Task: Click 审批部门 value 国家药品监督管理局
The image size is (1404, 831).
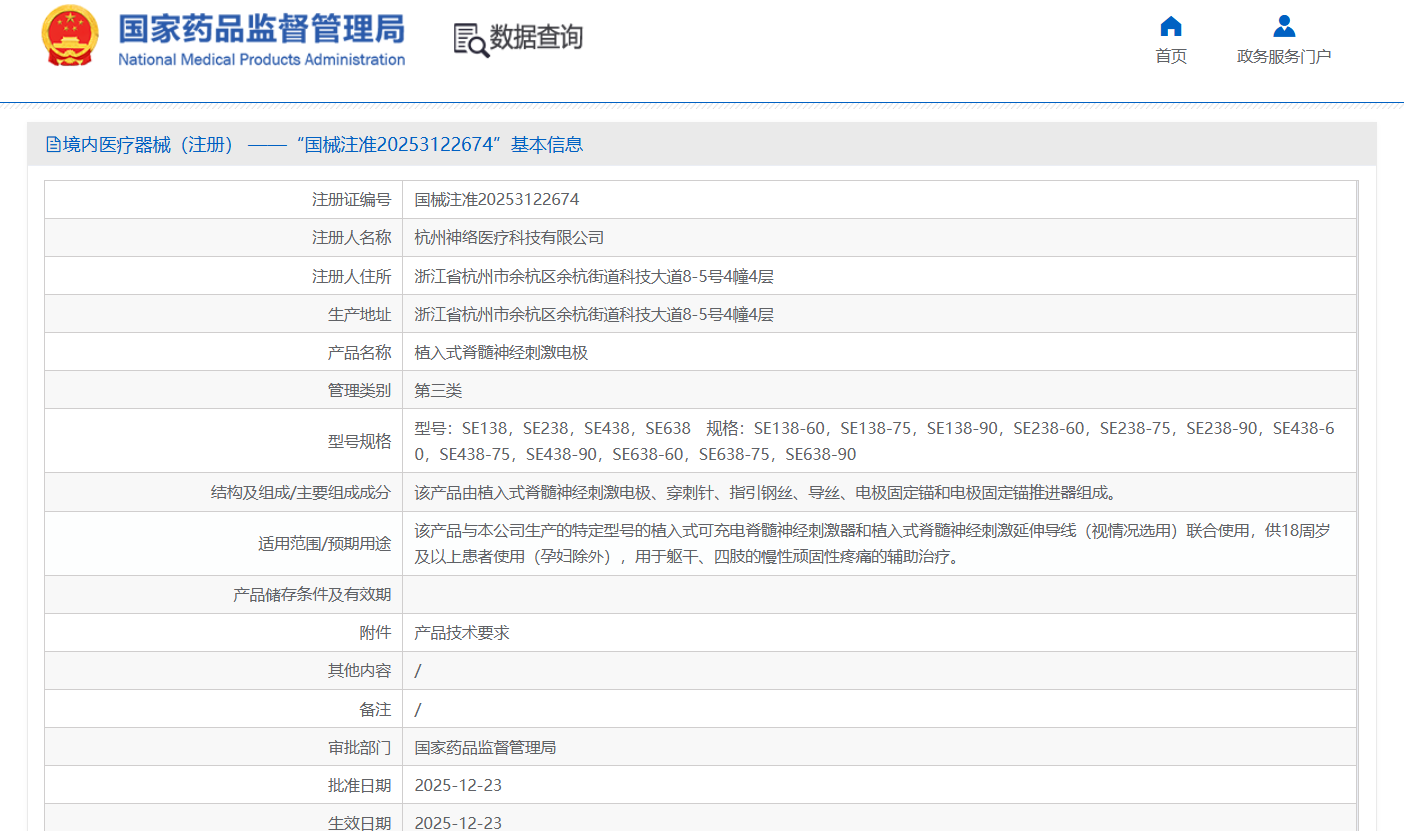Action: pos(485,748)
